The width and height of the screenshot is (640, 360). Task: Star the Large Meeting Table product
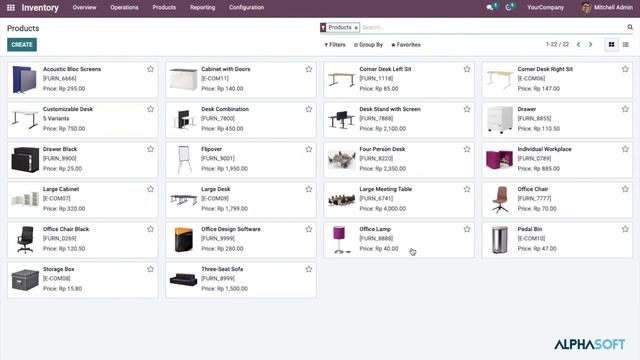click(x=467, y=189)
